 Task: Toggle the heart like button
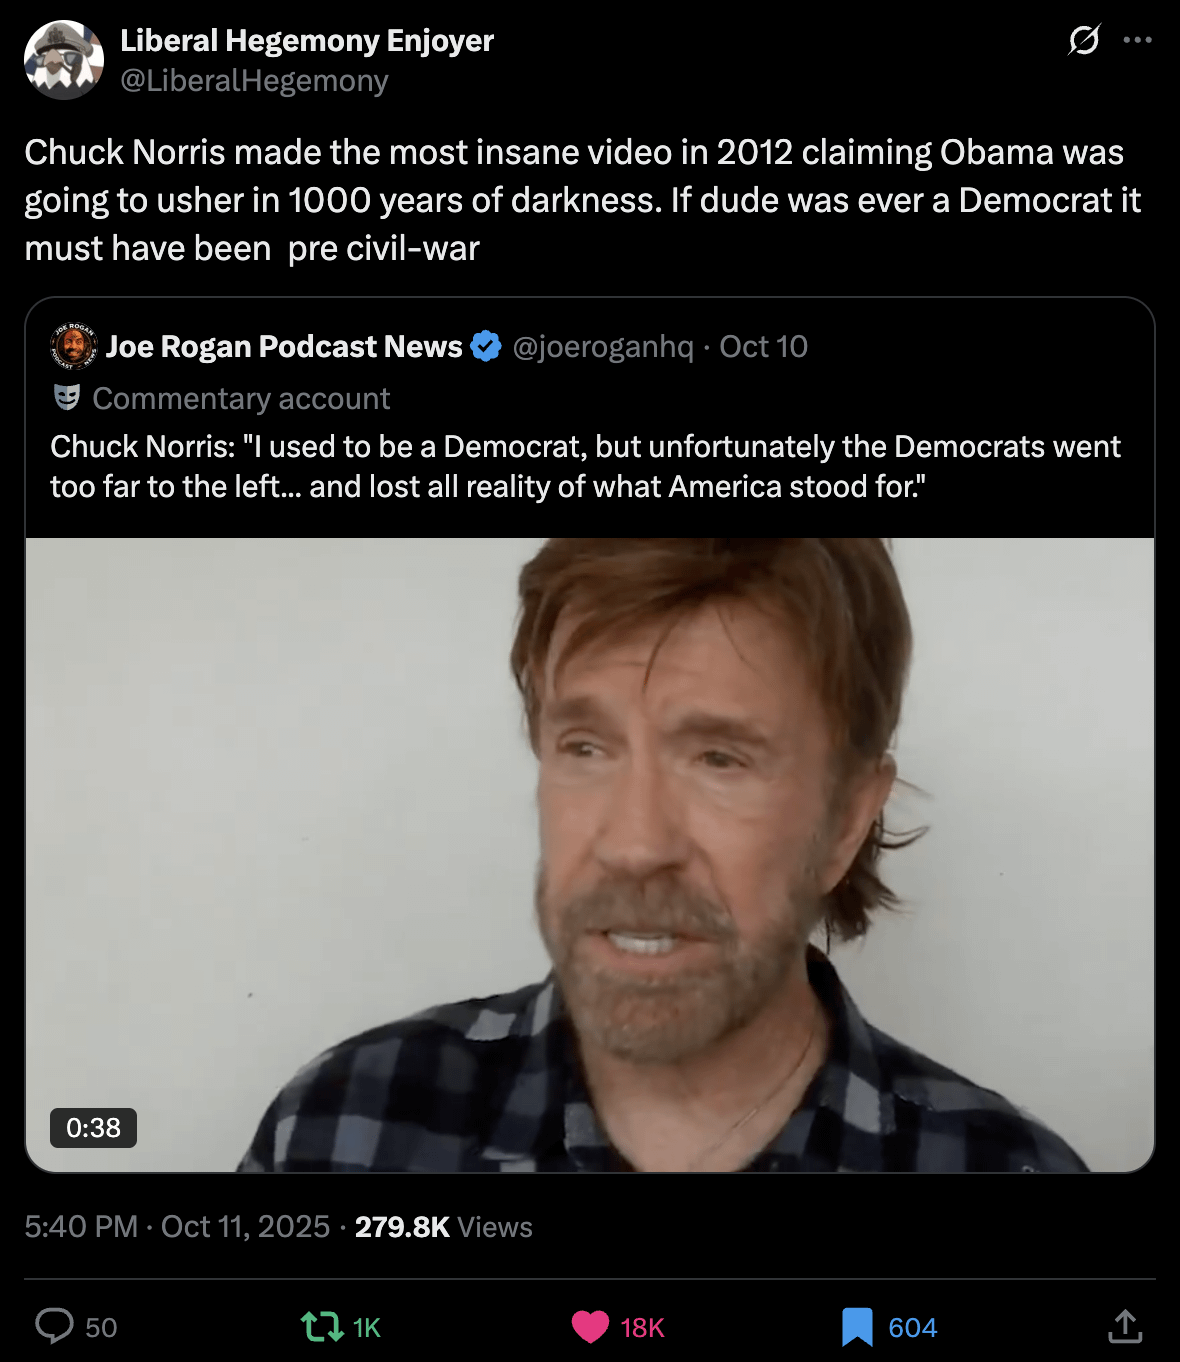click(x=590, y=1327)
